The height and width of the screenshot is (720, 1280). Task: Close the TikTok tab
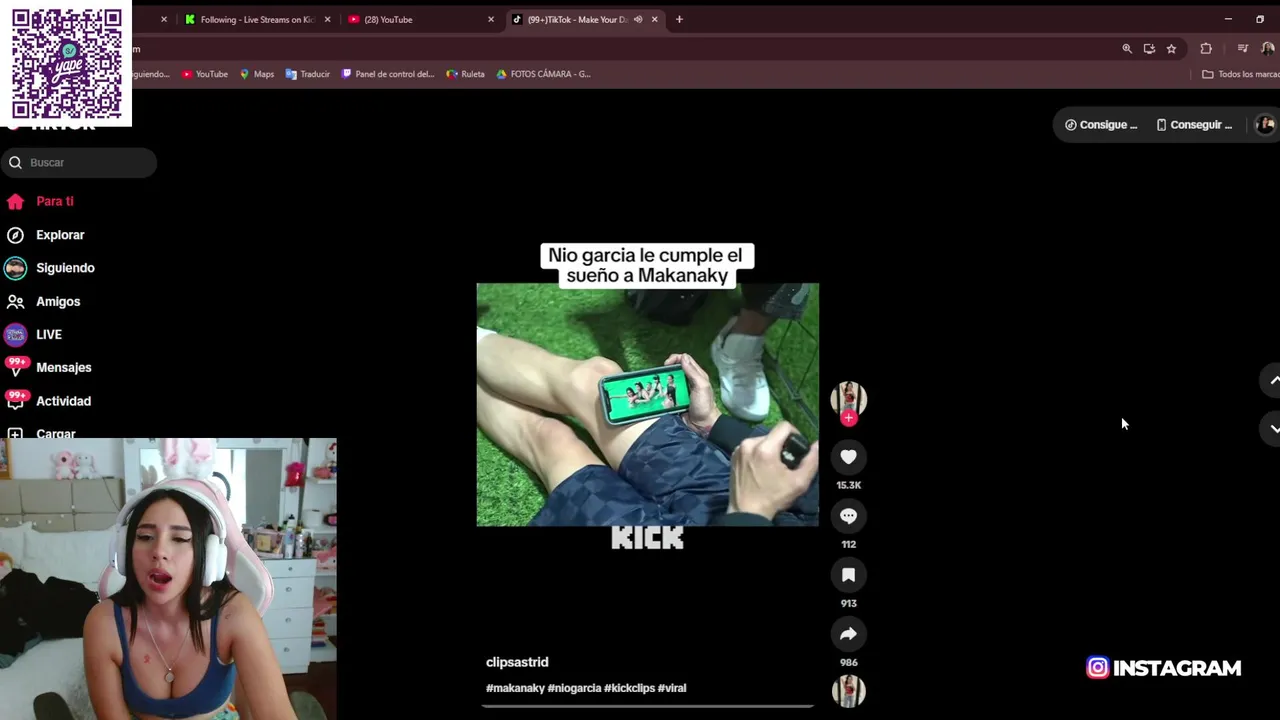click(655, 19)
